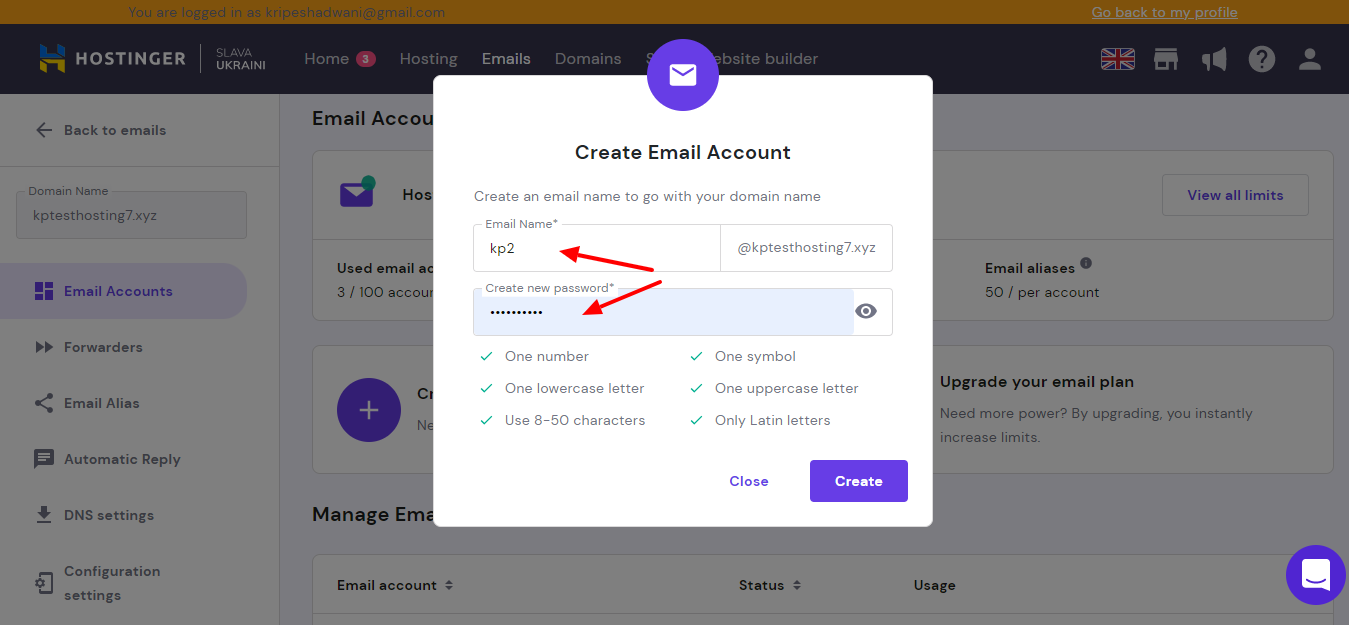
Task: Click Go back to my profile link
Action: pos(1164,12)
